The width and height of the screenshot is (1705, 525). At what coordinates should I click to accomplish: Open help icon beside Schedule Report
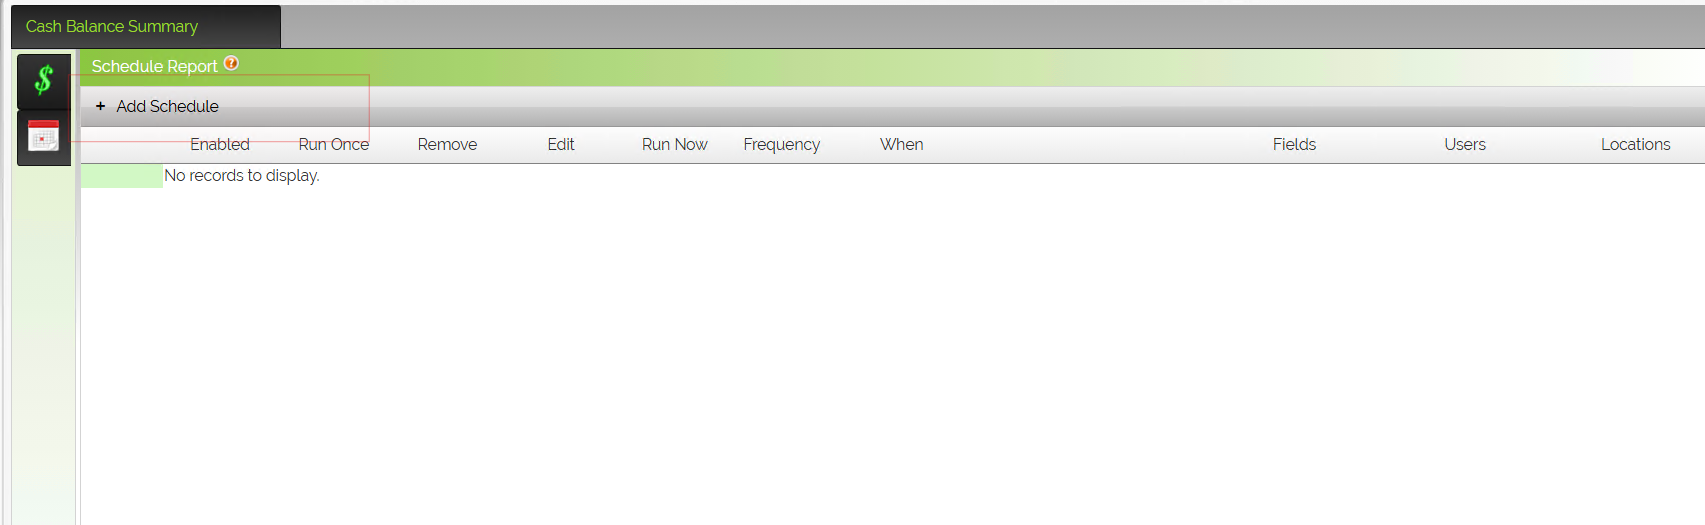(231, 63)
